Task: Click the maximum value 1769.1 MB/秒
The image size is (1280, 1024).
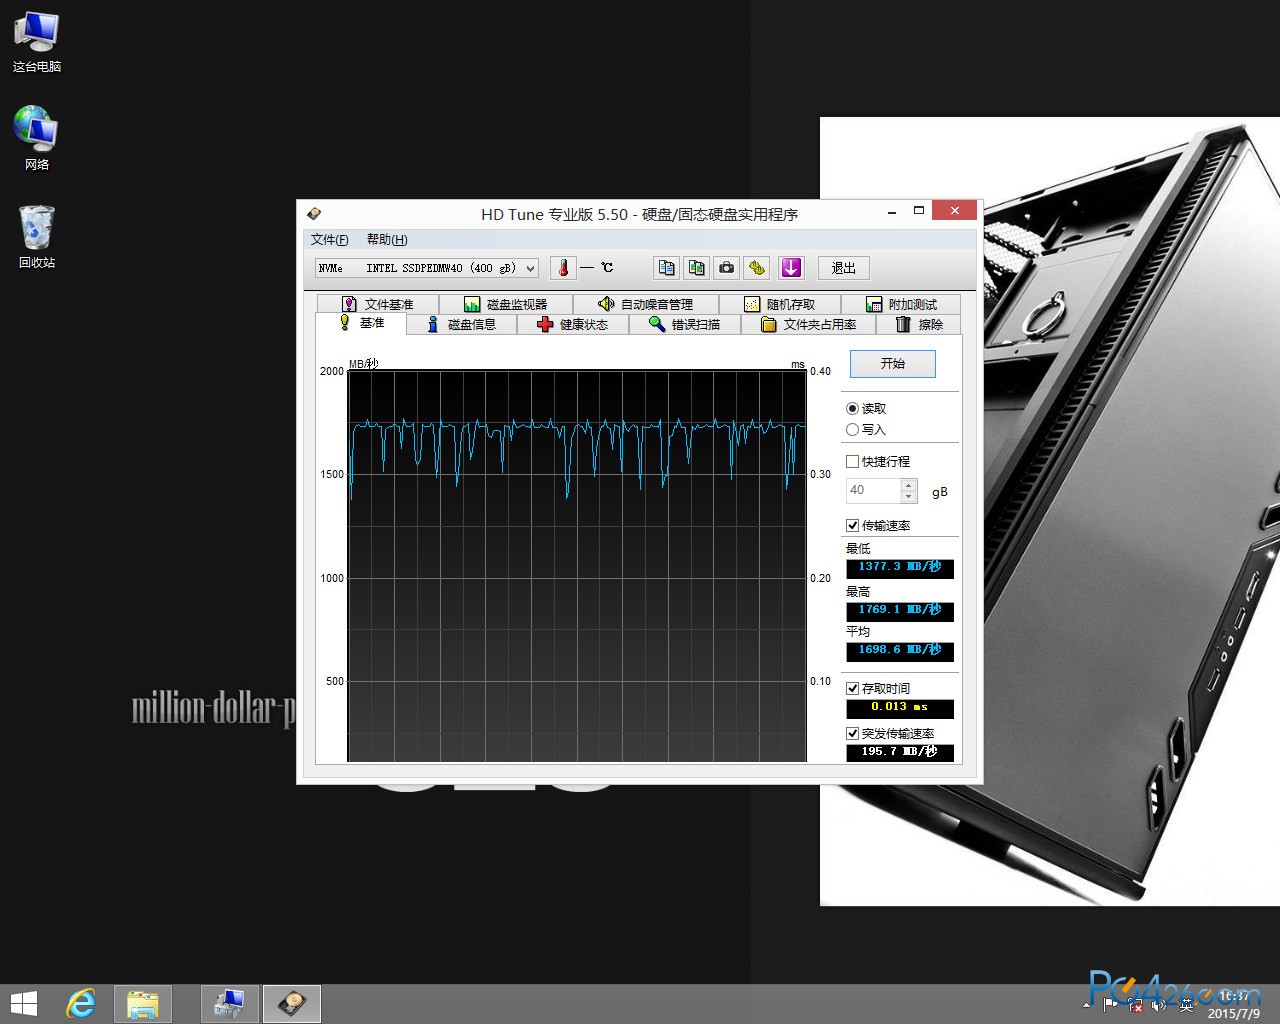Action: click(900, 611)
